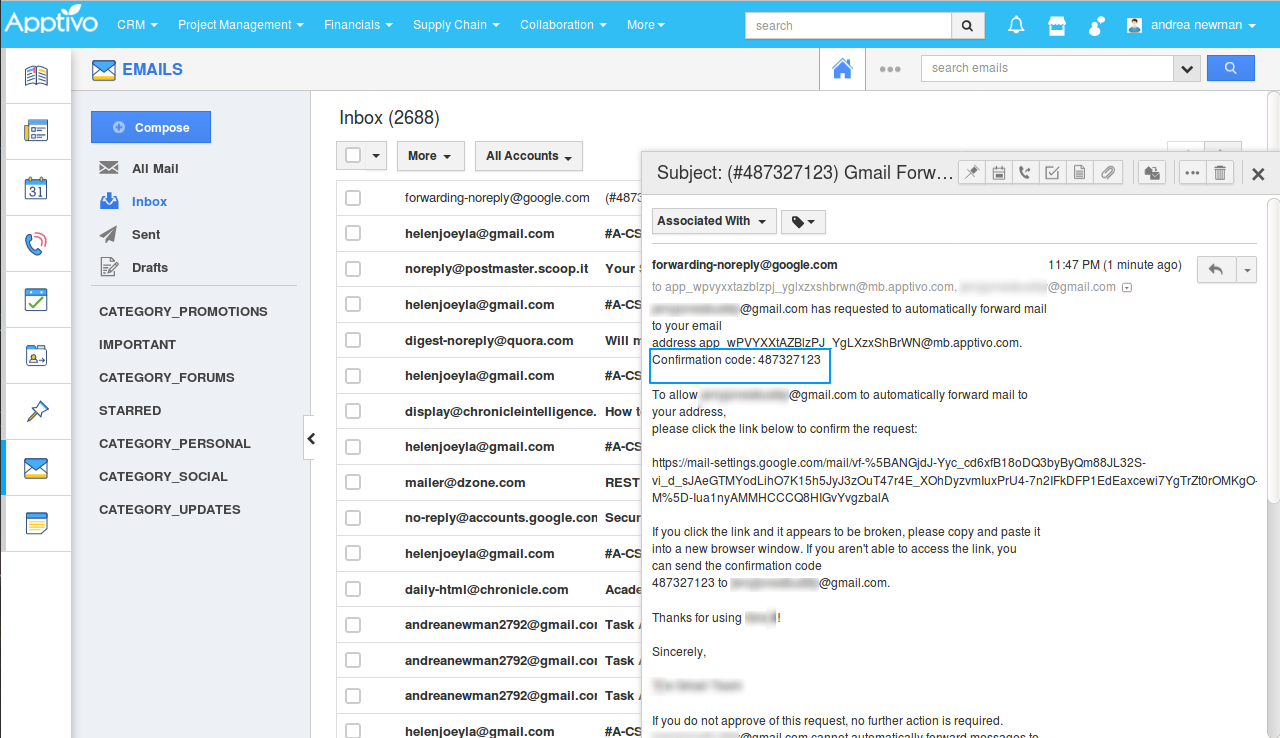Select the noreply@postmaster.scoop.it email checkbox
The height and width of the screenshot is (738, 1280).
(x=353, y=269)
